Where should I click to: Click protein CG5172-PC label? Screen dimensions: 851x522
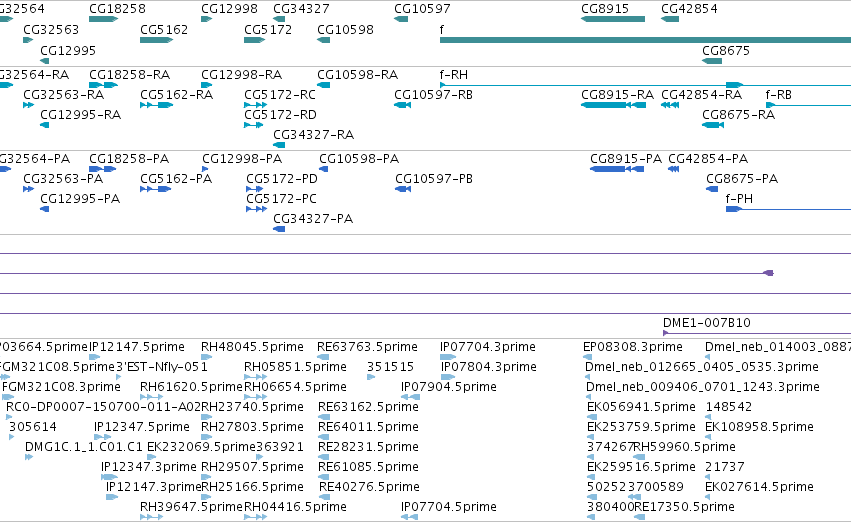(x=281, y=199)
